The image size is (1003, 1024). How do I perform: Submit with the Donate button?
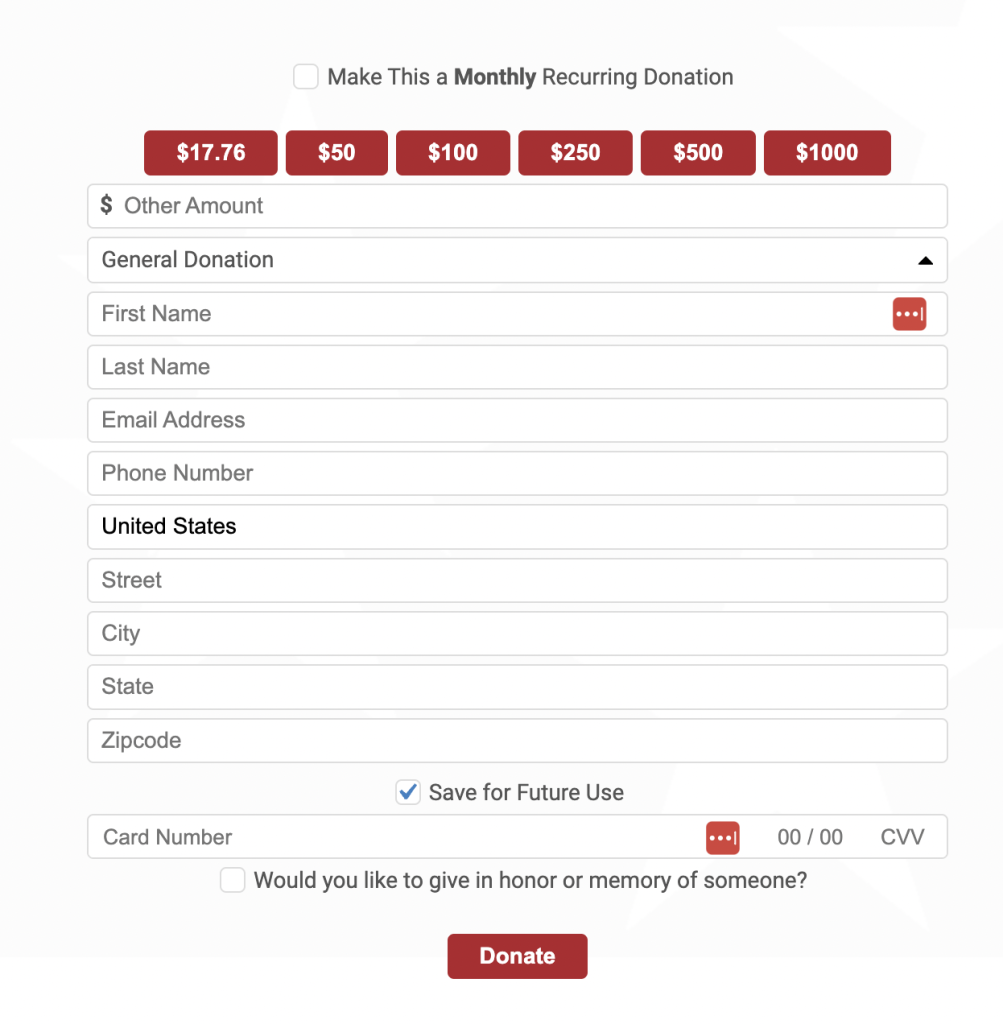click(x=517, y=956)
